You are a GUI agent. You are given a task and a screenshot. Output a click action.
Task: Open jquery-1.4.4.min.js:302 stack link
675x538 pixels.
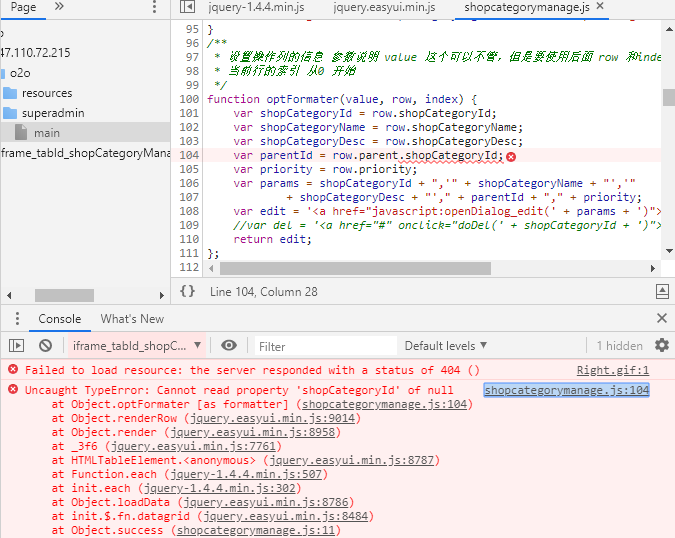click(x=220, y=488)
